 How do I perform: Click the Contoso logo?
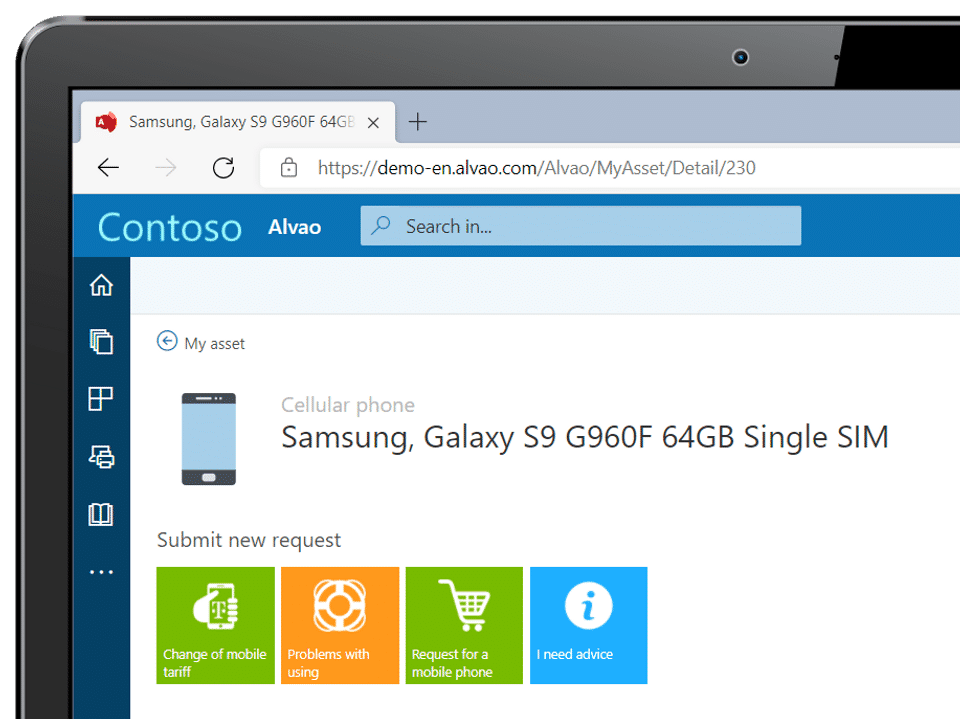(x=170, y=227)
